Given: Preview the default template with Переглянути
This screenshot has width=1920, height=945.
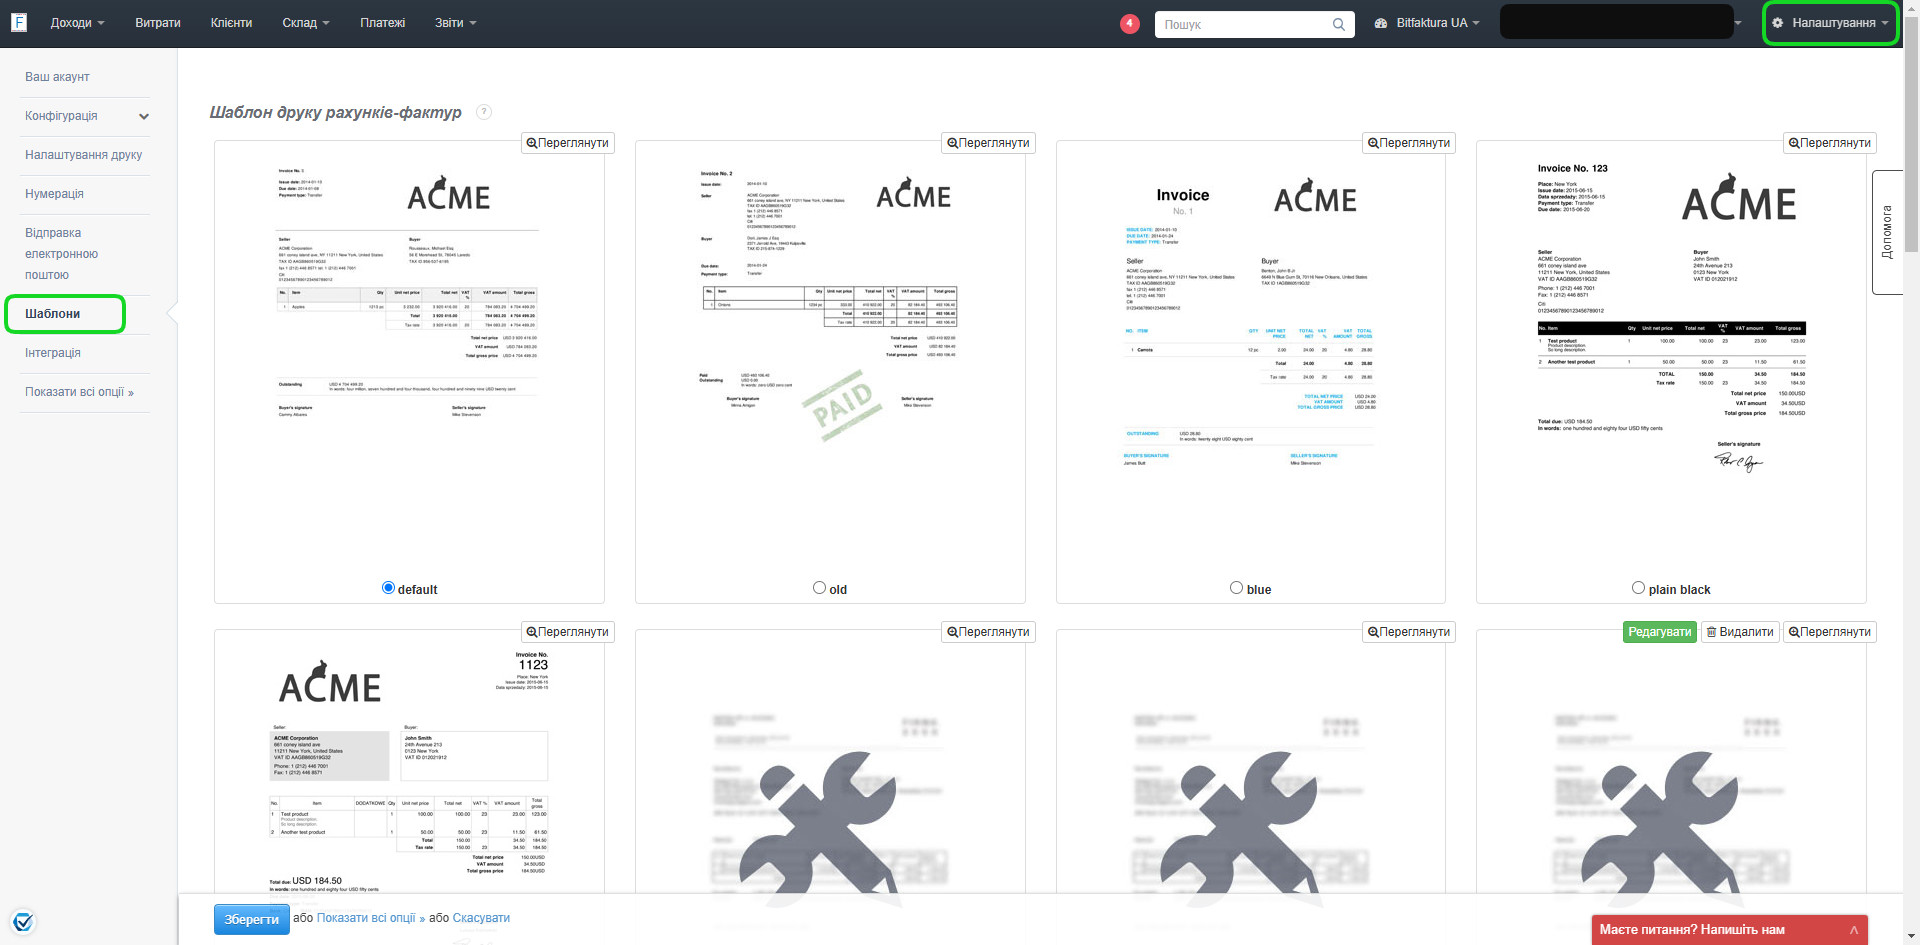Looking at the screenshot, I should point(568,143).
